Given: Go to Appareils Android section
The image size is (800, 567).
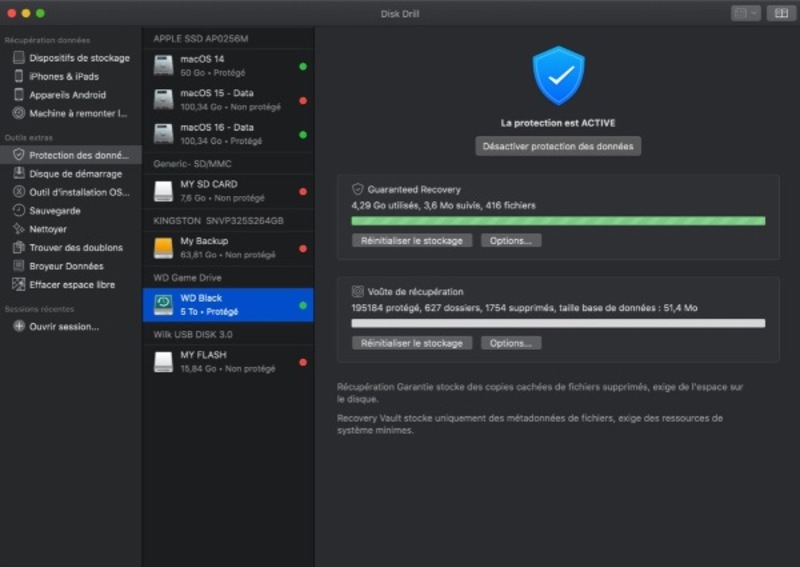Looking at the screenshot, I should tap(71, 94).
